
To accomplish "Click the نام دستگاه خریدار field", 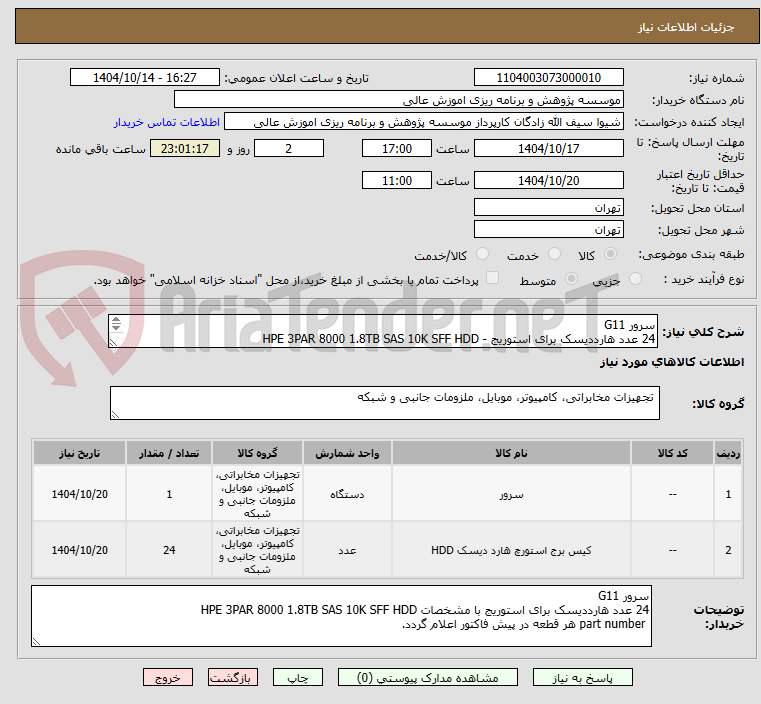I will 398,100.
